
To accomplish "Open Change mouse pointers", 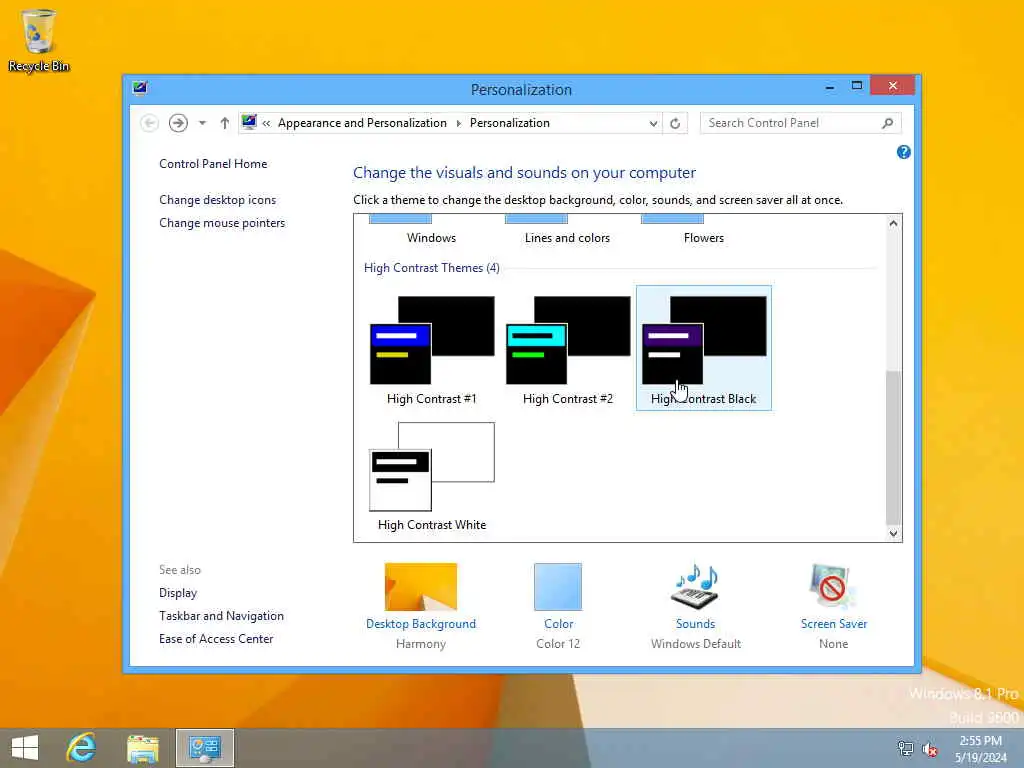I will pyautogui.click(x=222, y=223).
